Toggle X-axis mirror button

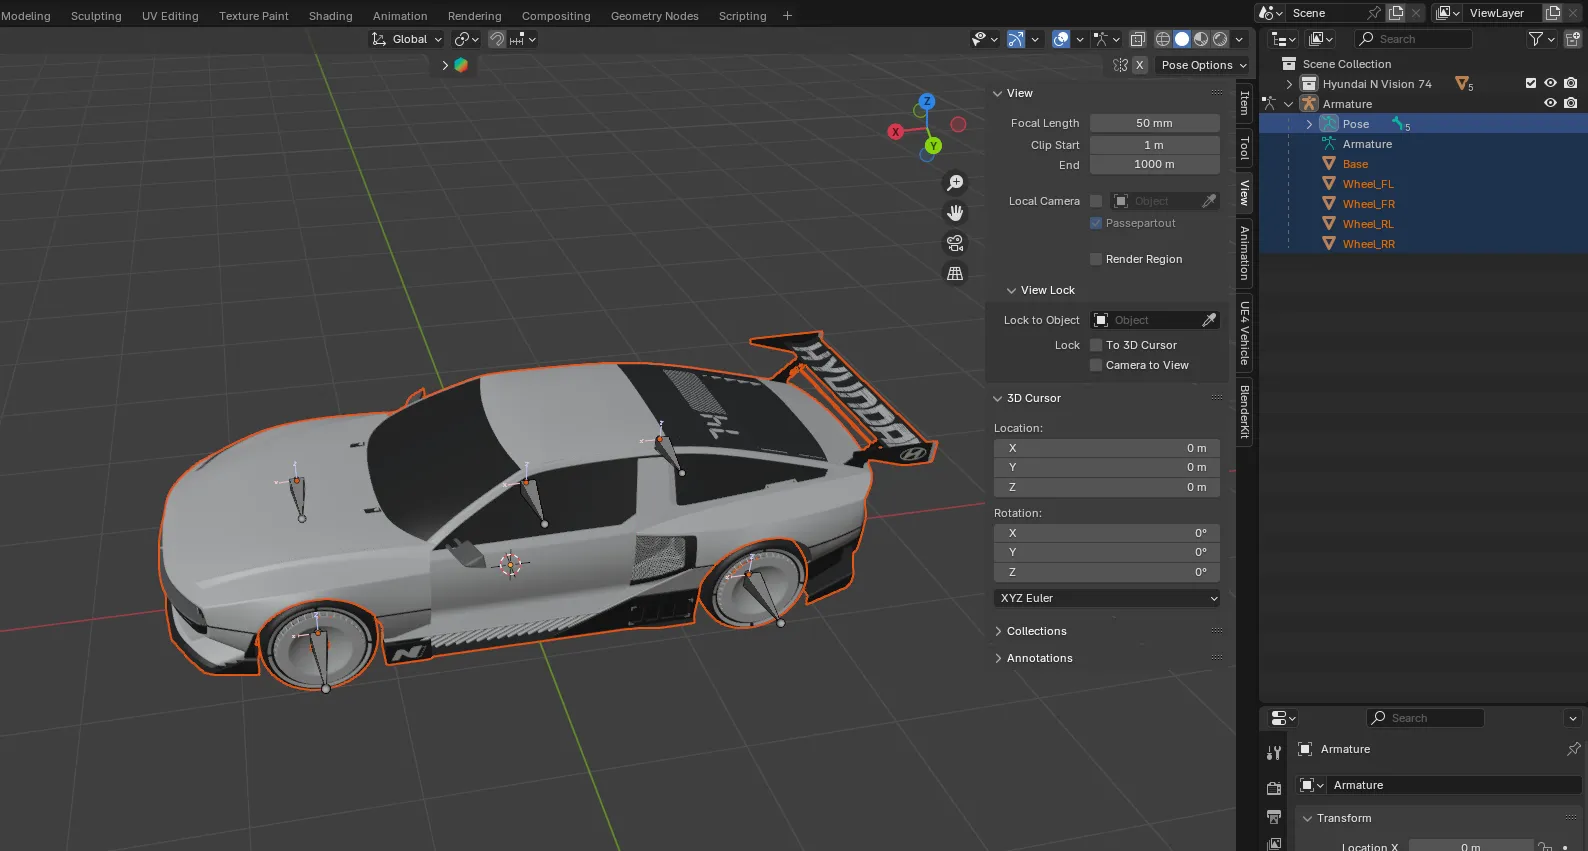pos(1139,65)
